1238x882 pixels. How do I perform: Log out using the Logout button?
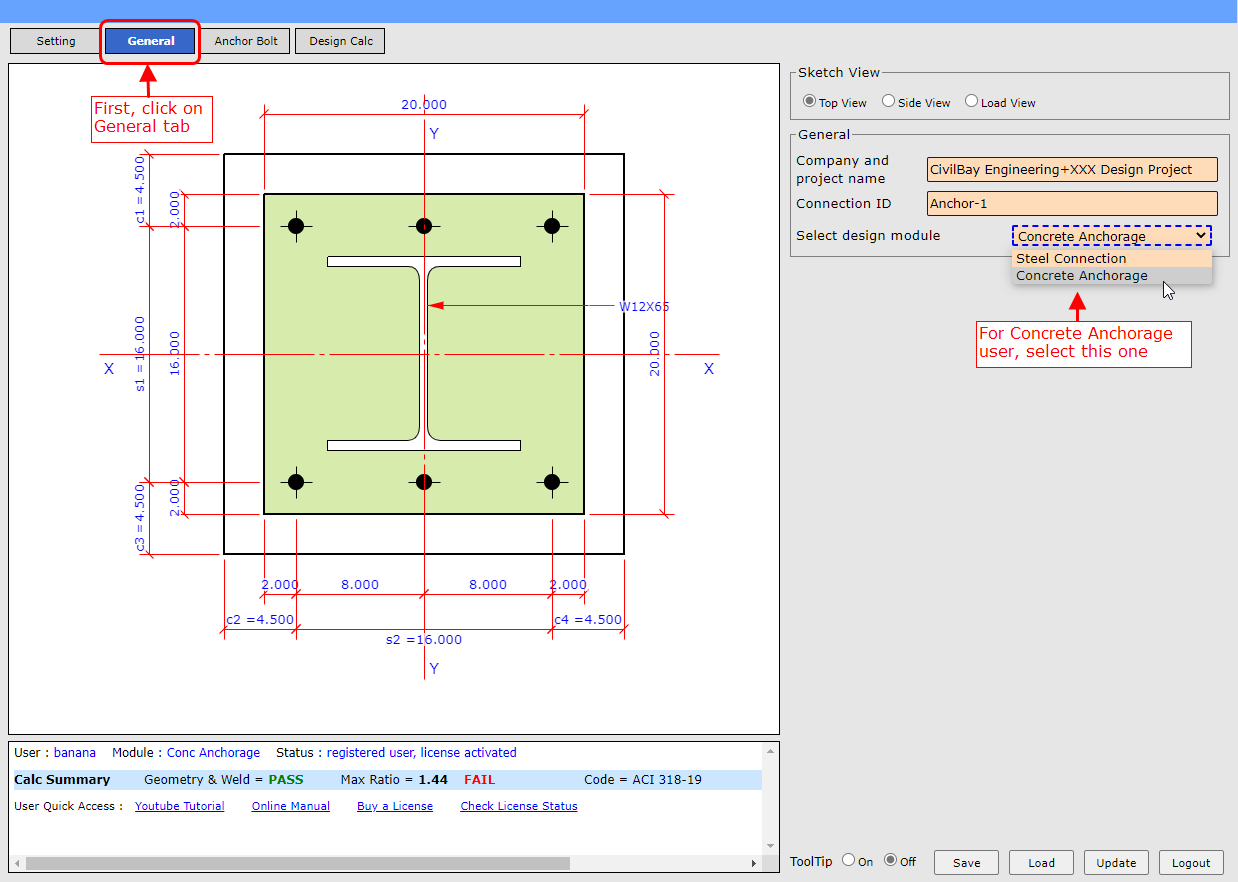pos(1191,863)
